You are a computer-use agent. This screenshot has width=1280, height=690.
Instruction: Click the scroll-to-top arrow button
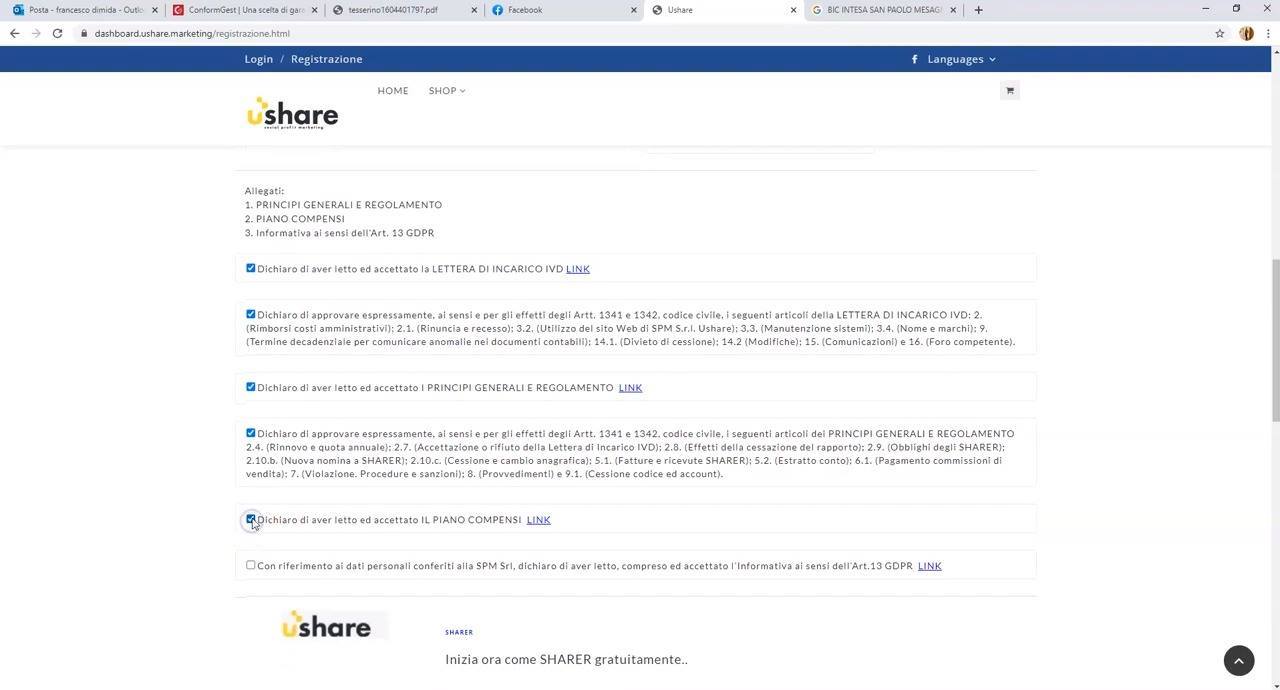click(1239, 660)
